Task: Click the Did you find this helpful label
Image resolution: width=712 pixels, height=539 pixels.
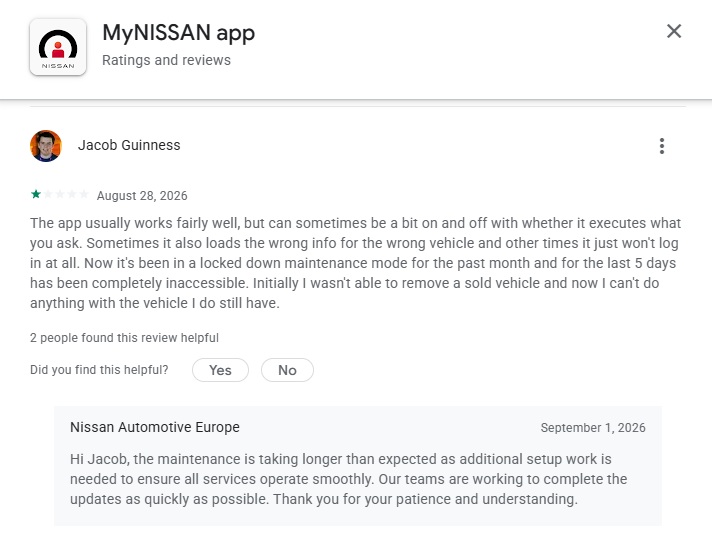Action: point(99,370)
